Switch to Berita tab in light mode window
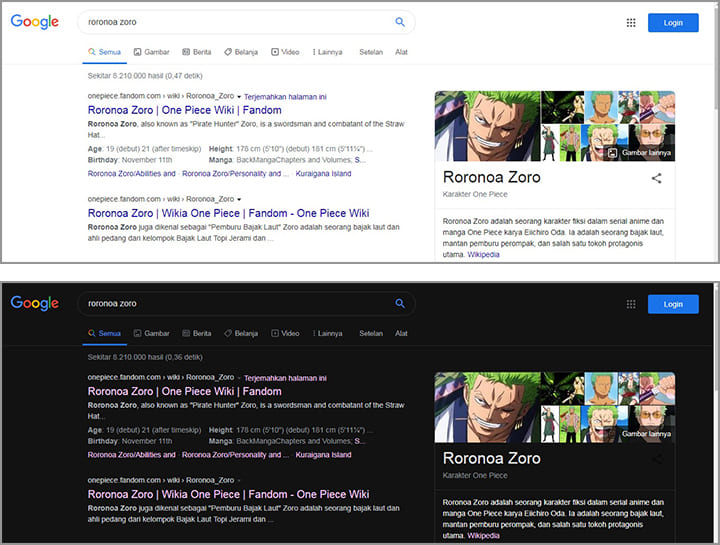The height and width of the screenshot is (545, 720). tap(197, 52)
